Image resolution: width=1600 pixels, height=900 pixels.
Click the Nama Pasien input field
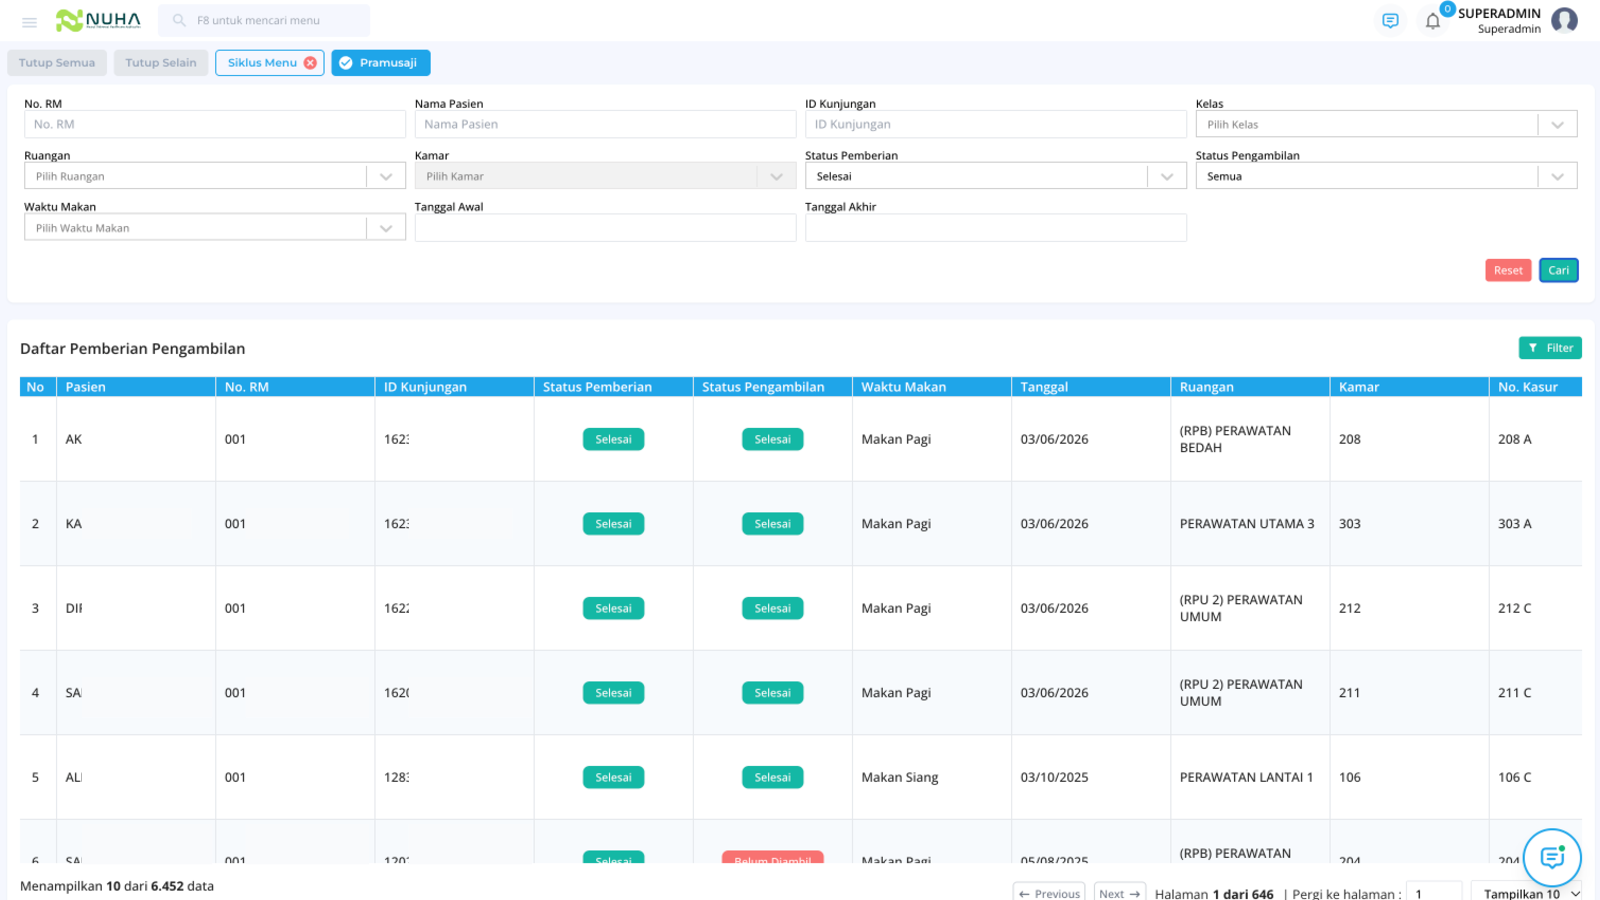[x=605, y=124]
